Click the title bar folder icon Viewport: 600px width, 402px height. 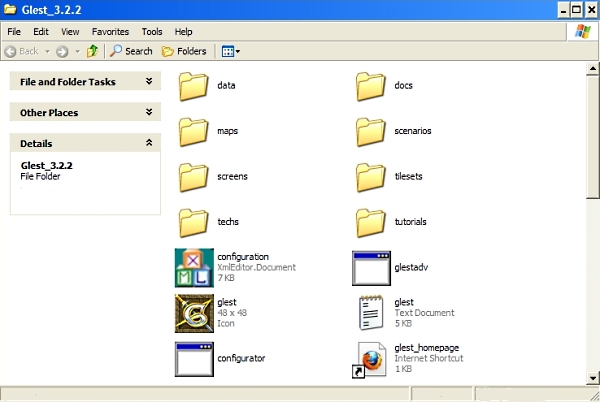coord(10,10)
